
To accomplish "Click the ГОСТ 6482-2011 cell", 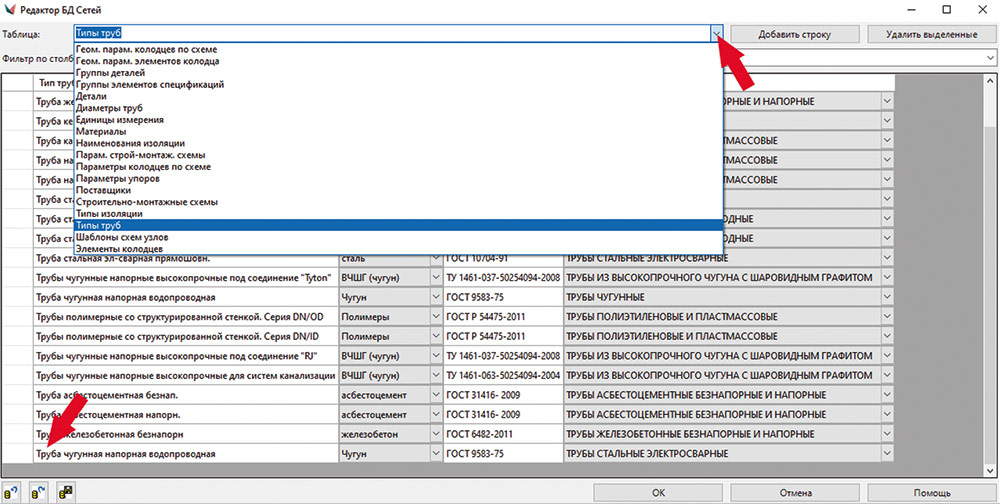I will pyautogui.click(x=502, y=434).
